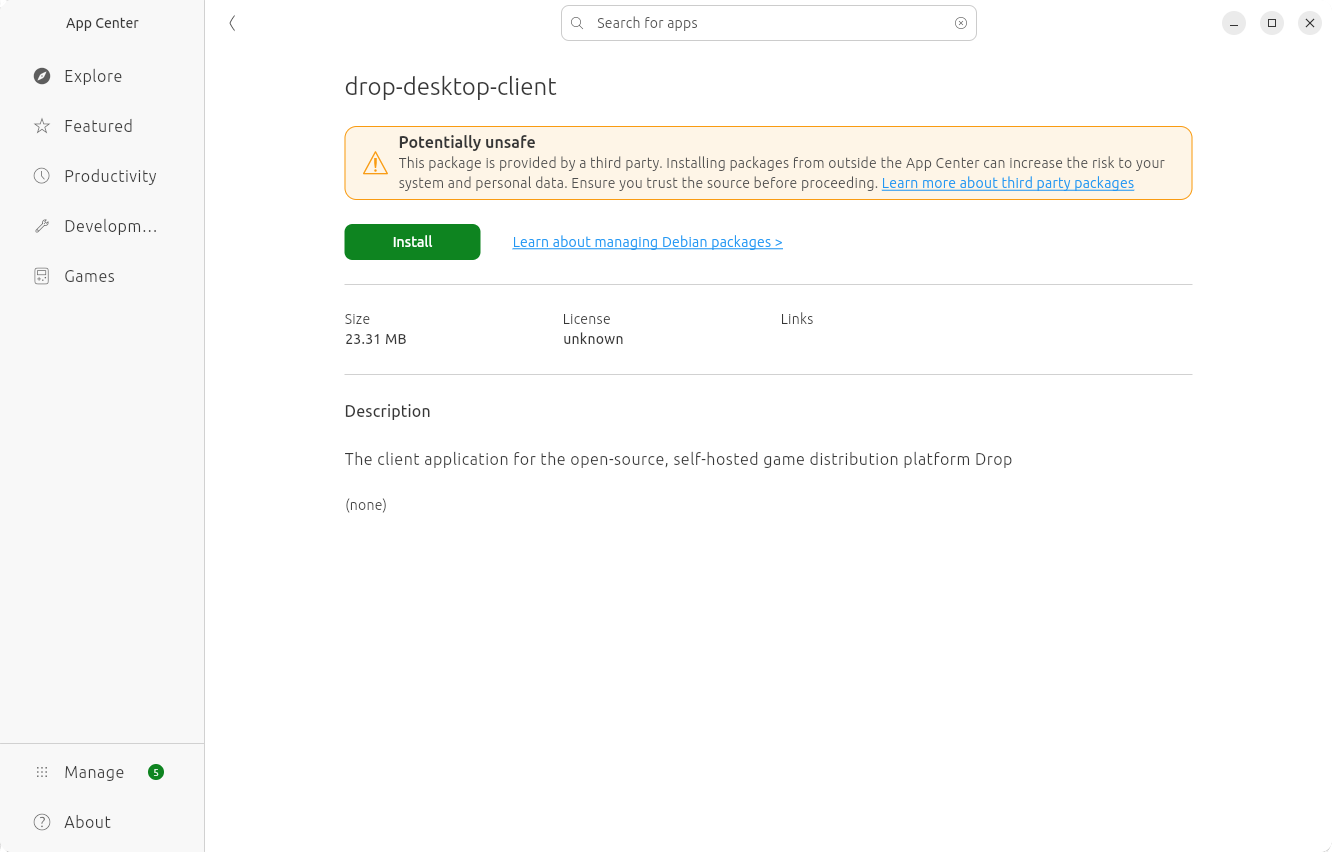
Task: Expand the Development sidebar entry
Action: click(110, 225)
